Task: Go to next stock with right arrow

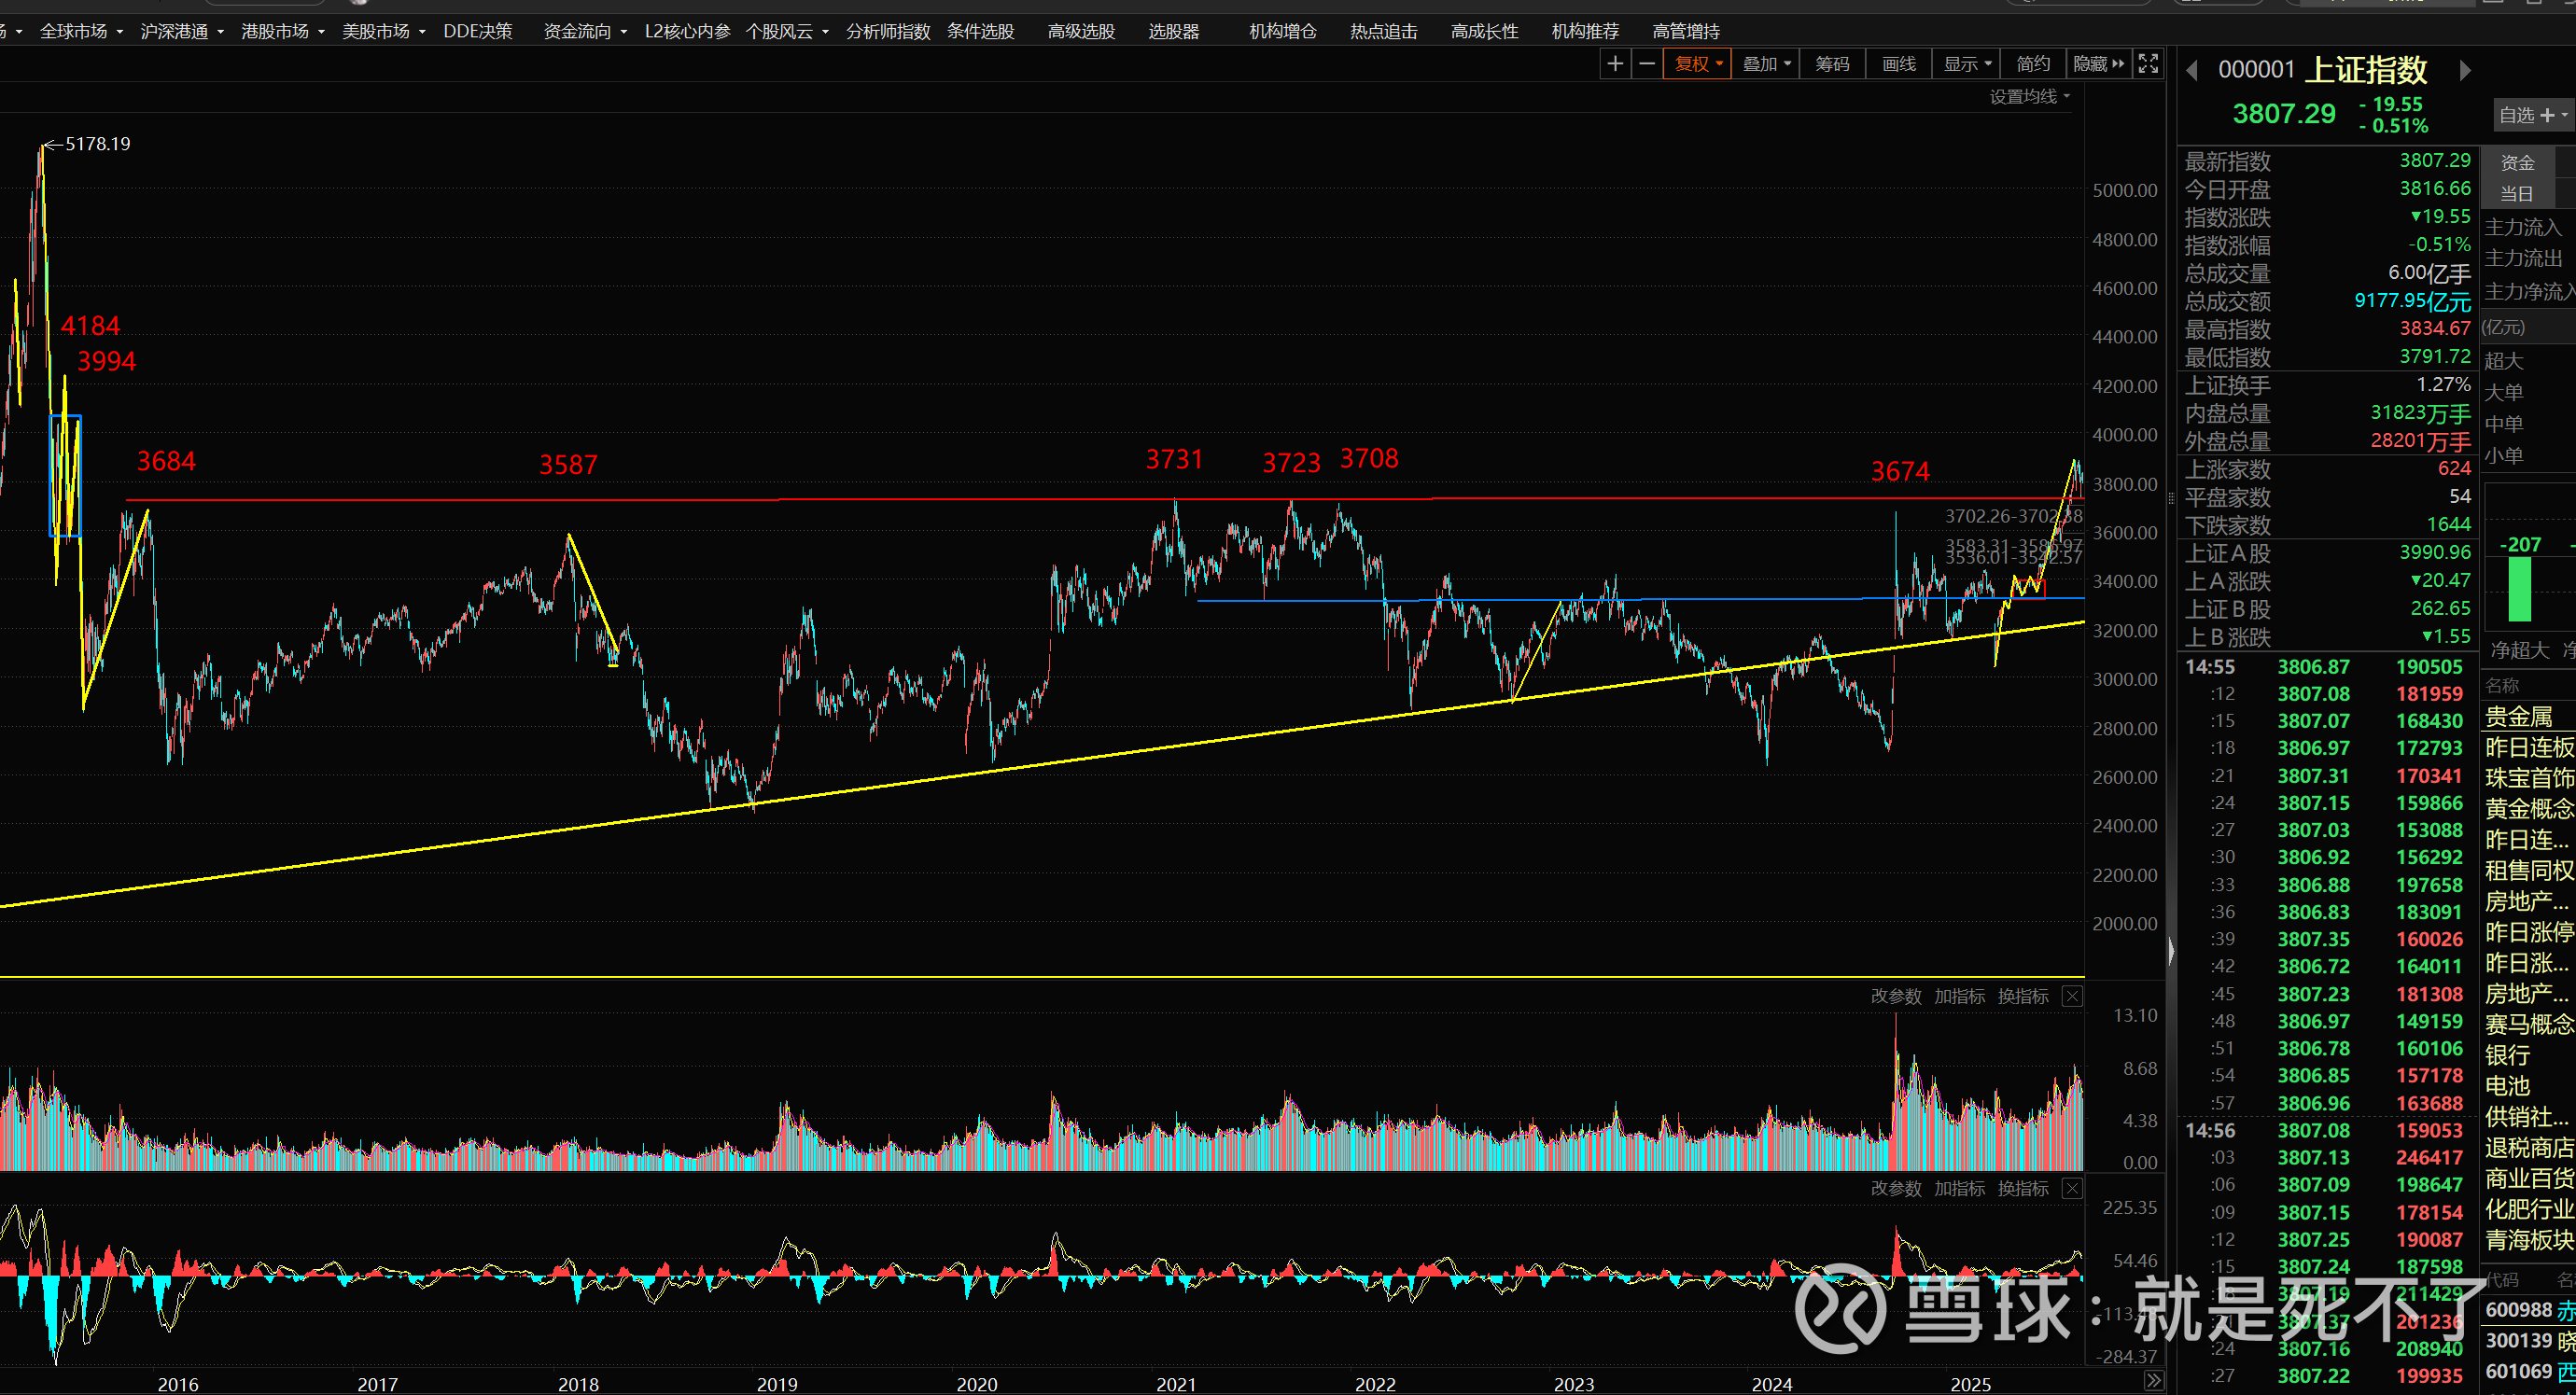Action: click(x=2464, y=70)
